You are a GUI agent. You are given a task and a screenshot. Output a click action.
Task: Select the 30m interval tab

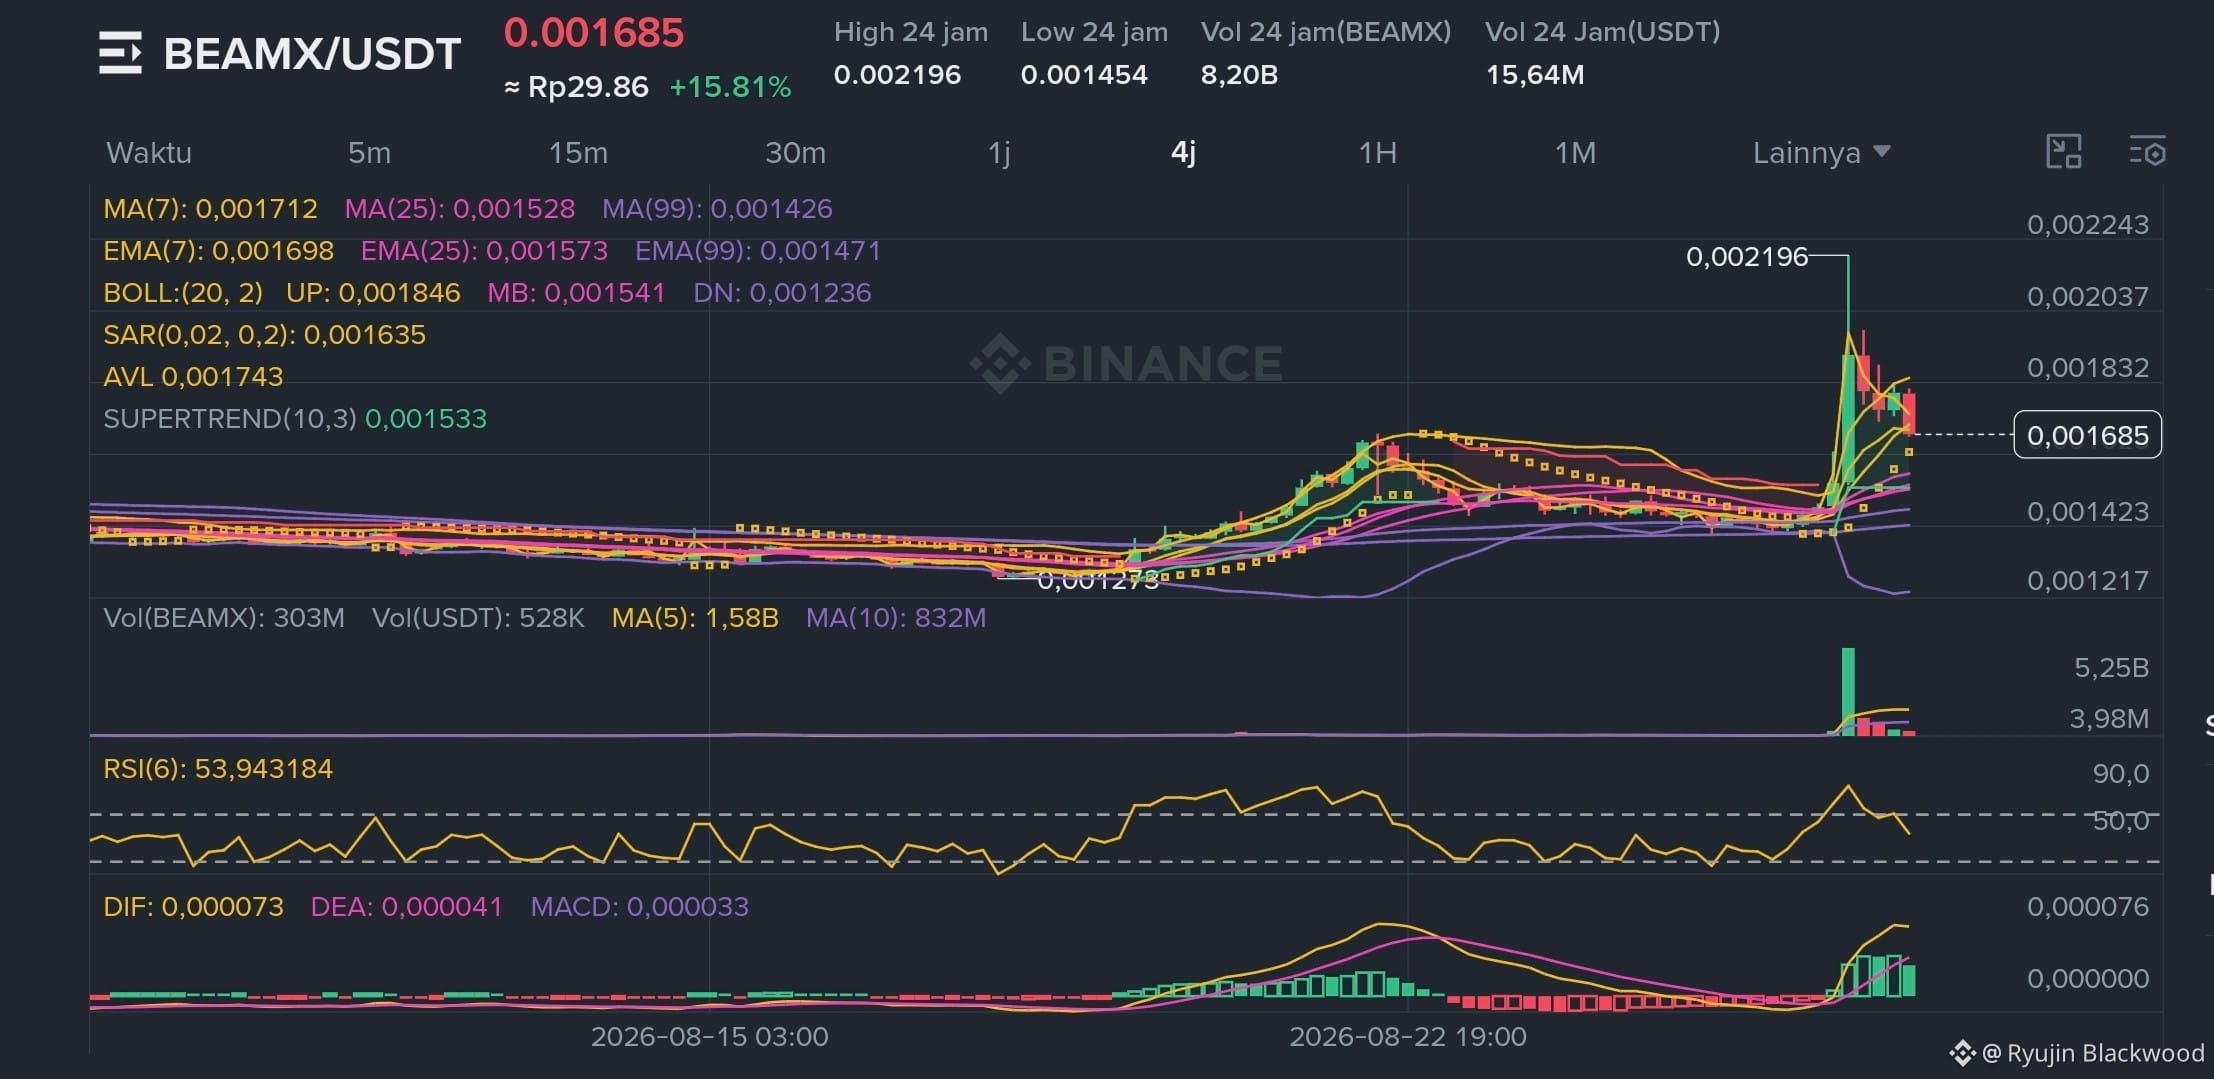pyautogui.click(x=795, y=153)
